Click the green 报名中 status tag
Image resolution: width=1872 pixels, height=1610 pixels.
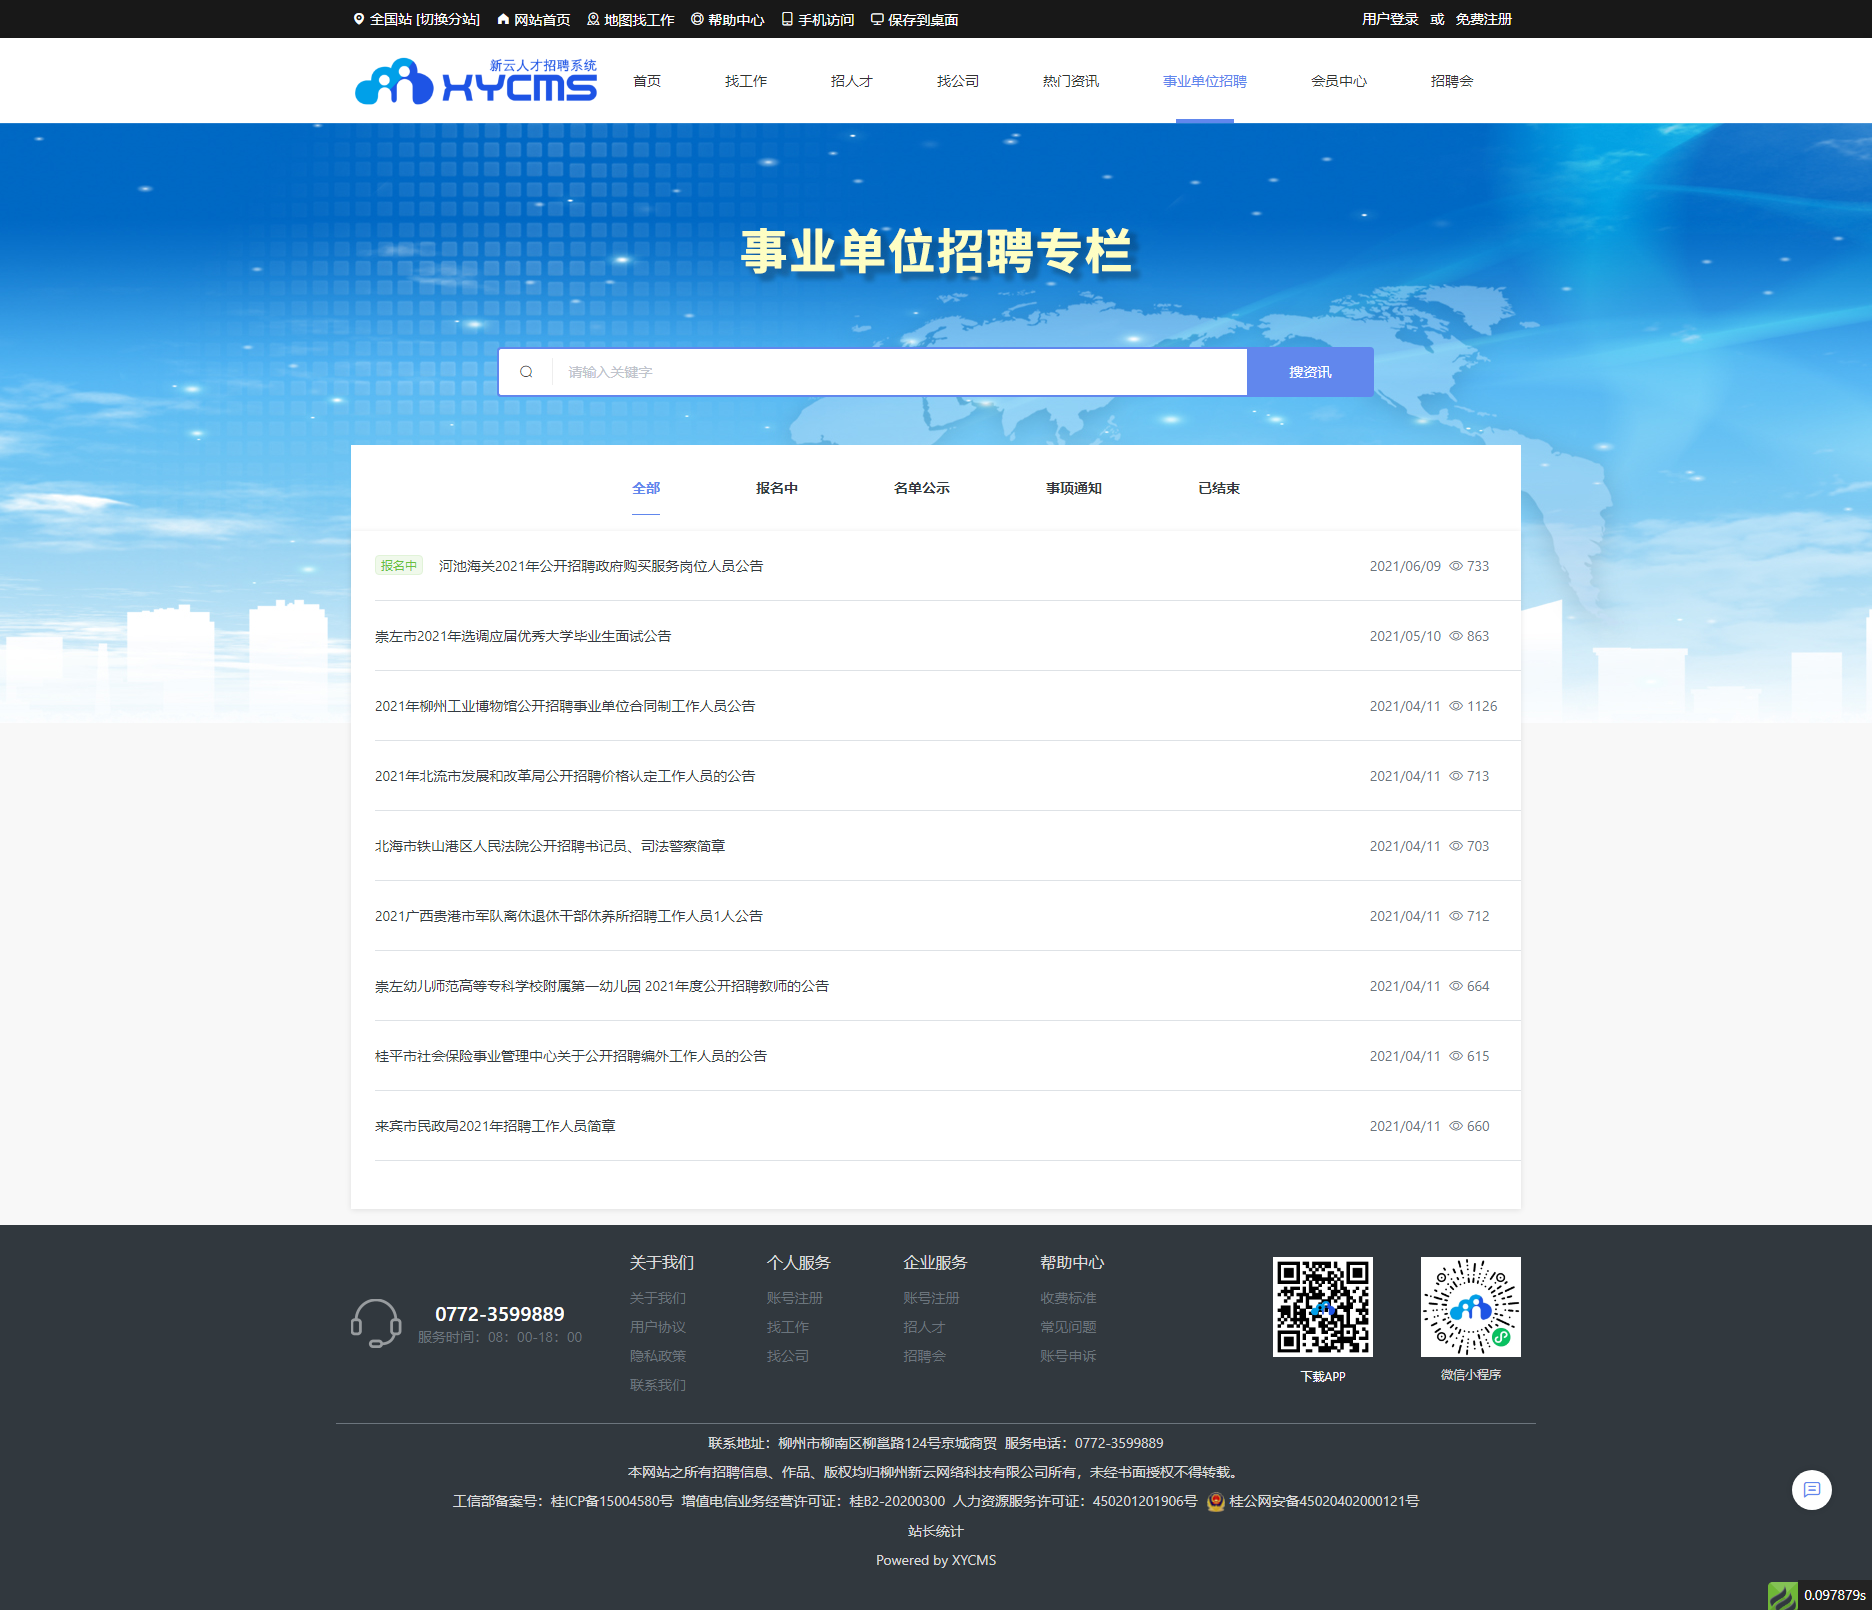pyautogui.click(x=399, y=566)
